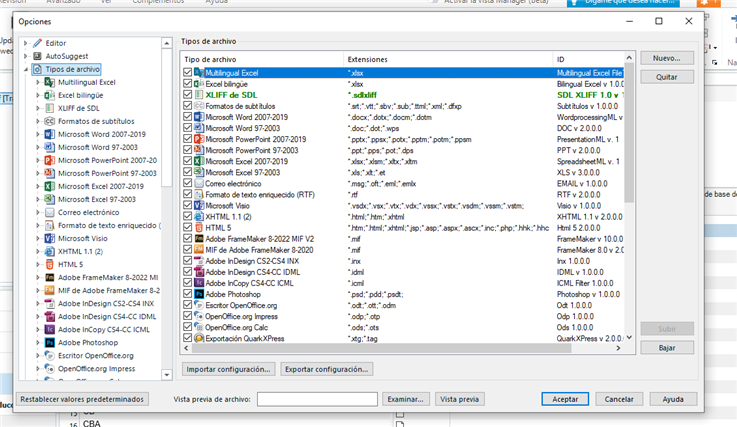Click Adobe InCopy CS4-CC ICML icon in tree

tap(50, 330)
